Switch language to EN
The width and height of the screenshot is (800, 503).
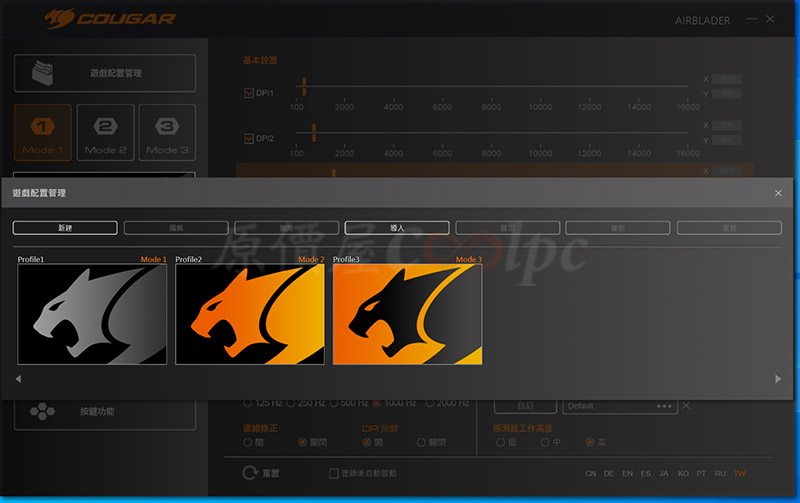tap(627, 473)
